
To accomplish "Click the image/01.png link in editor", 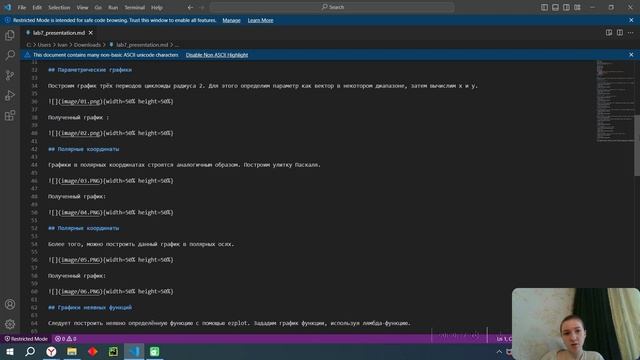I will pos(81,101).
